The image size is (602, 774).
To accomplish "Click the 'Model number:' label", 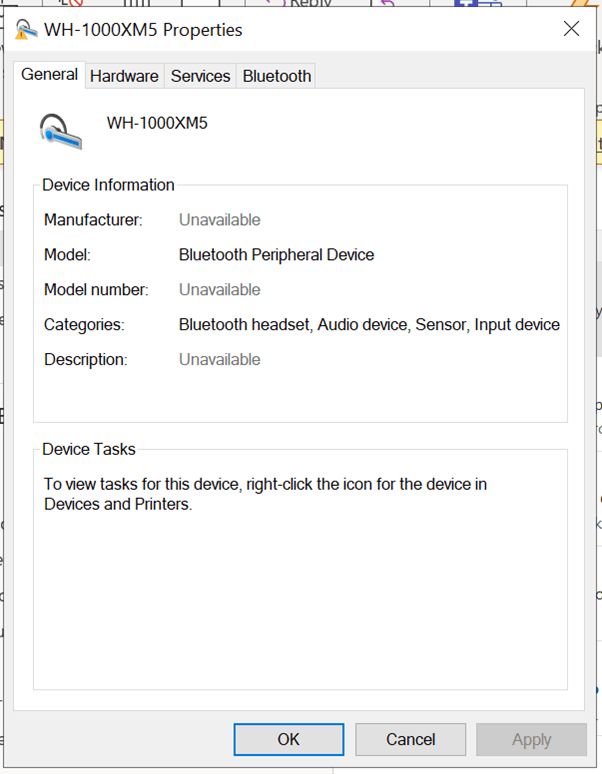I will (x=96, y=290).
